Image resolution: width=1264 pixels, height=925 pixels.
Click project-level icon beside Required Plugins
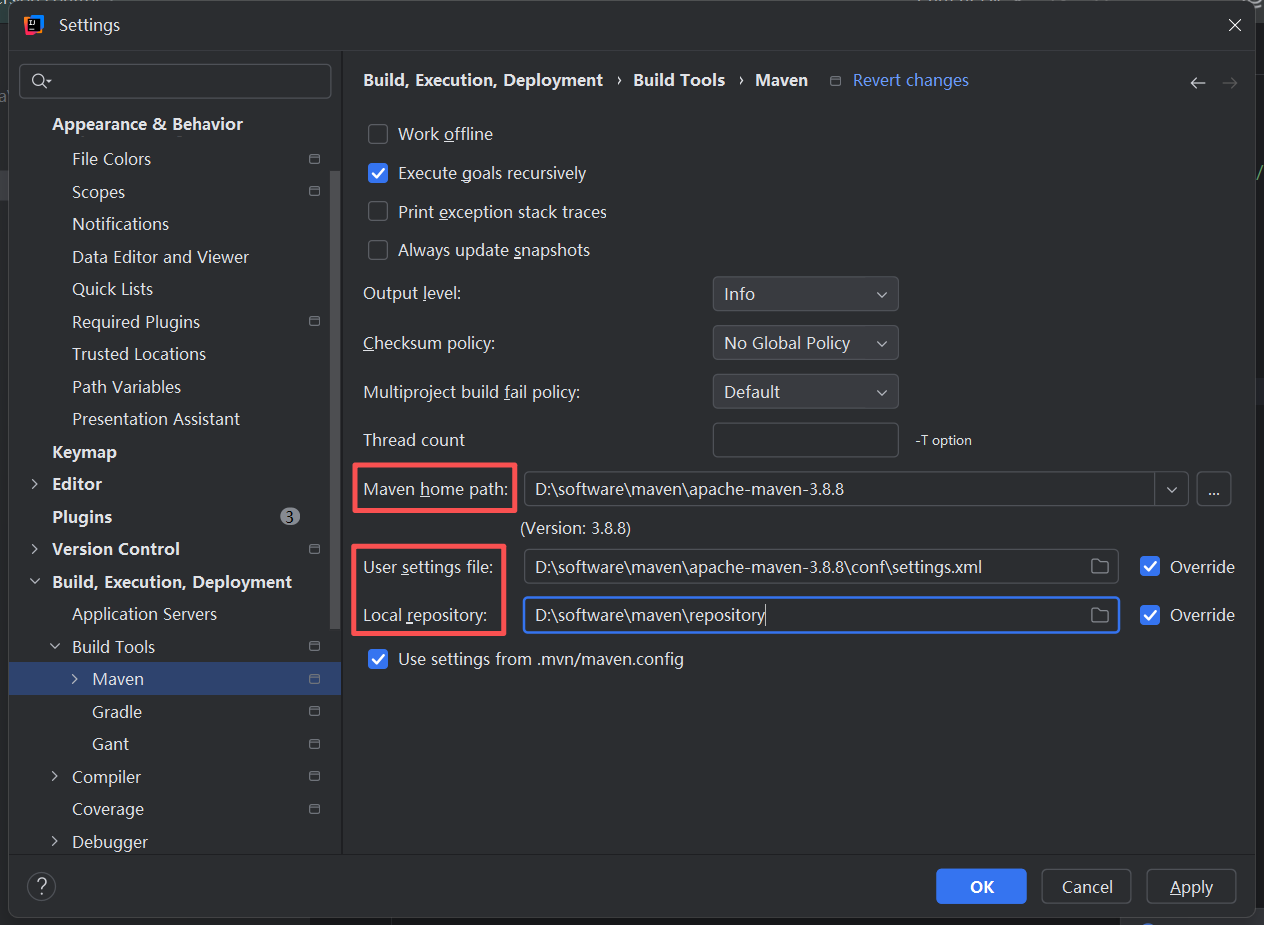[x=314, y=321]
